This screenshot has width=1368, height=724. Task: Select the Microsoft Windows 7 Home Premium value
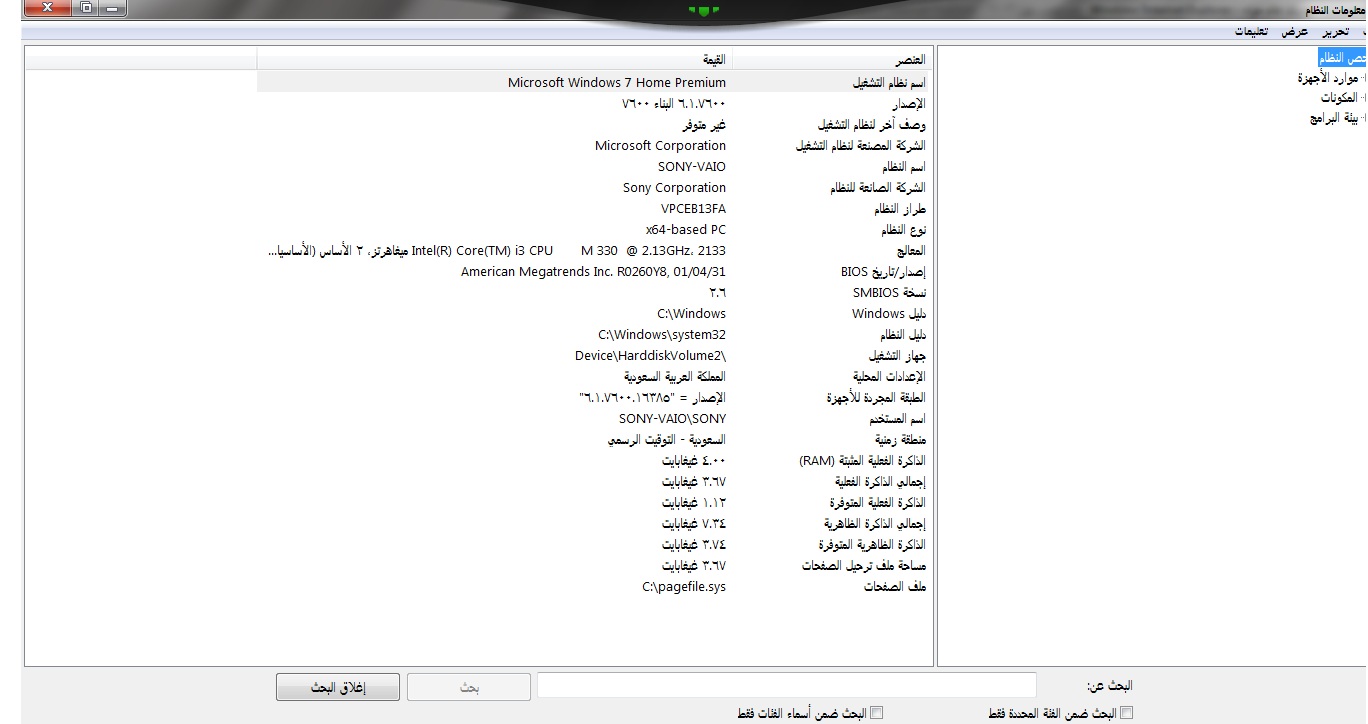point(617,83)
